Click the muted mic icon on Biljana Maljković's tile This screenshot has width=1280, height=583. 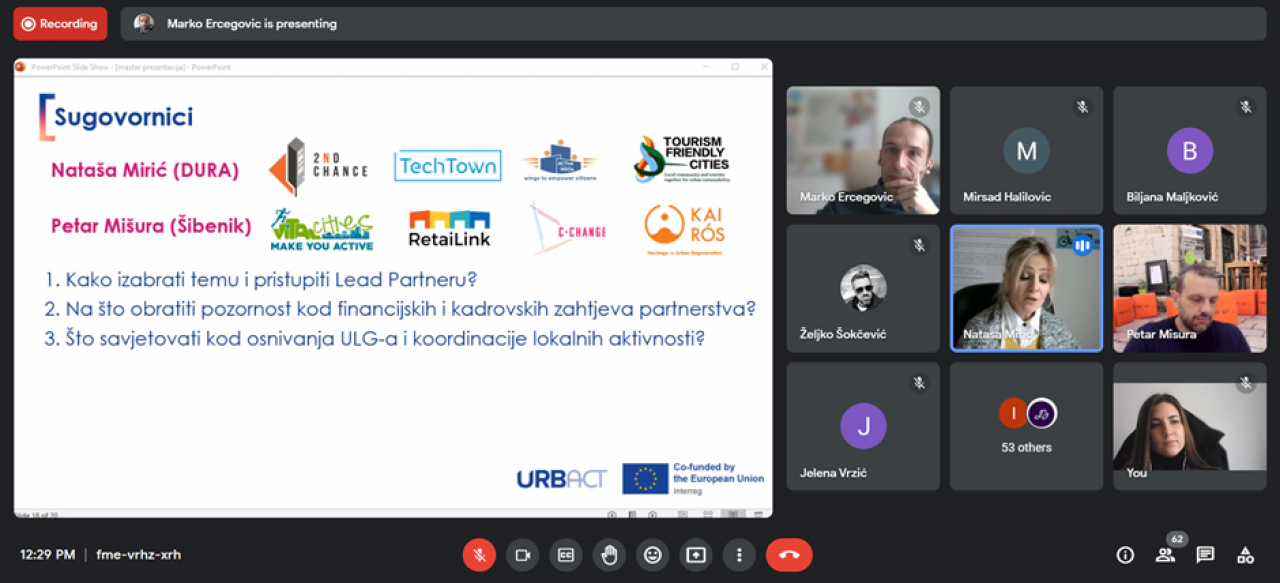[x=1246, y=106]
